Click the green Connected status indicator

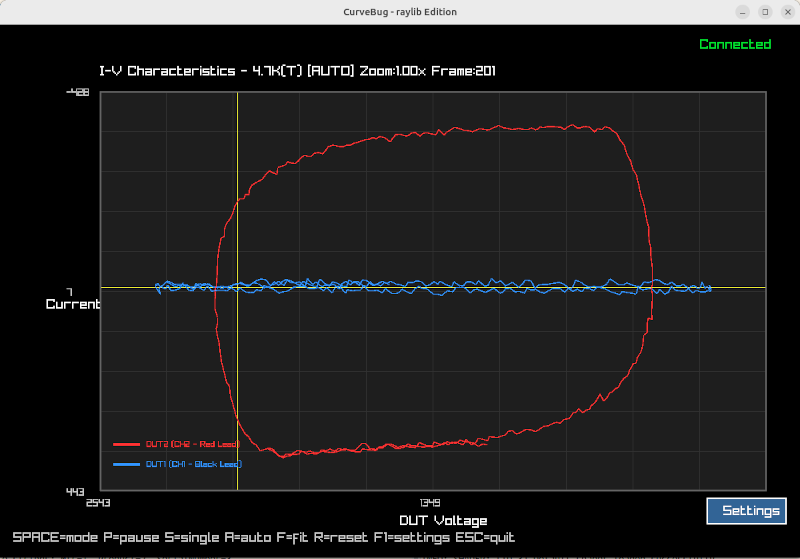[x=735, y=45]
